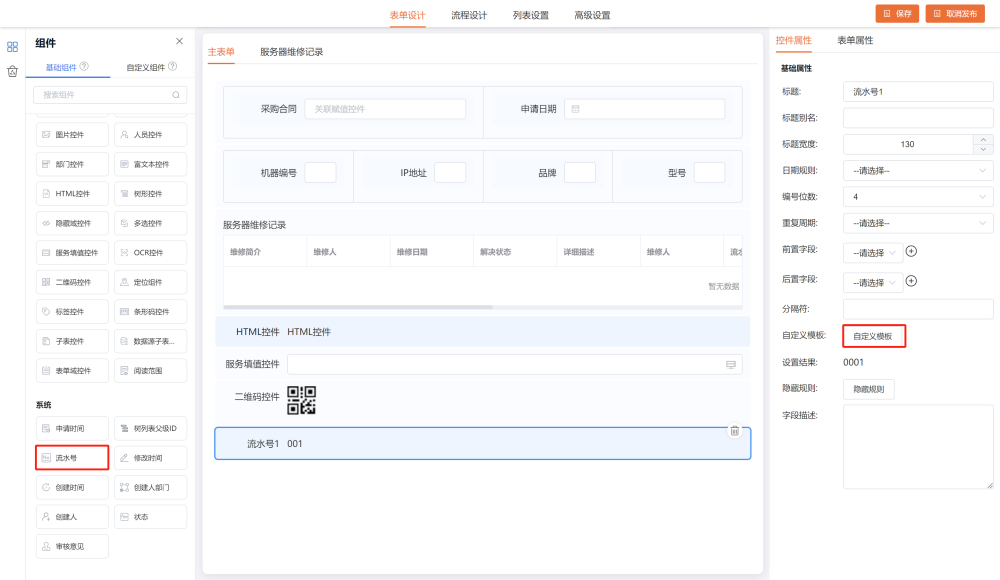Open the 服务器维修记录 tab

(x=291, y=52)
